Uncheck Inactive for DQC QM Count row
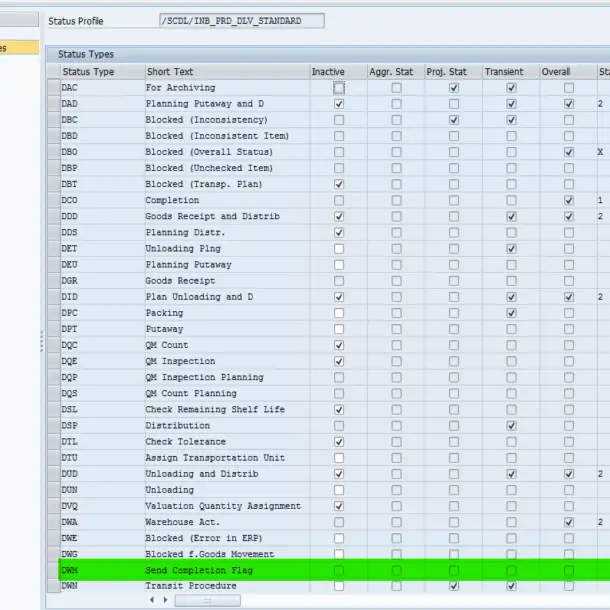The image size is (610, 610). point(339,345)
